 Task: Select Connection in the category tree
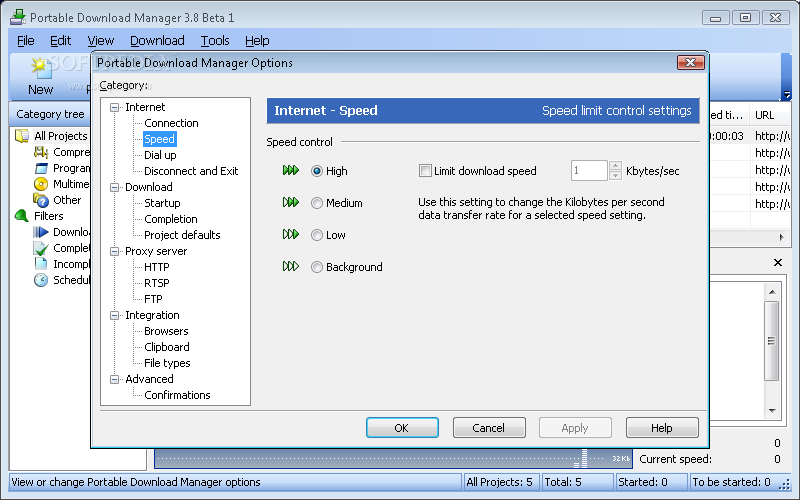click(x=171, y=123)
